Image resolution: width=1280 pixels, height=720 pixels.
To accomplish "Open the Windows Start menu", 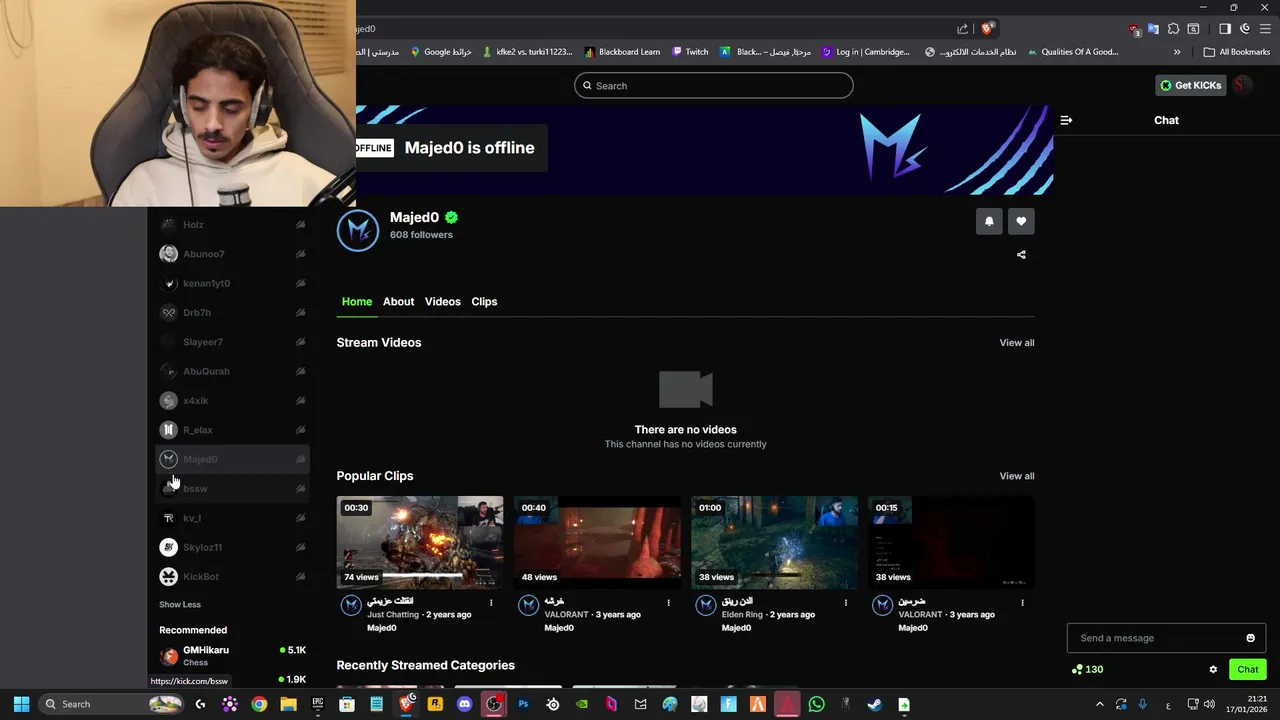I will click(x=21, y=704).
